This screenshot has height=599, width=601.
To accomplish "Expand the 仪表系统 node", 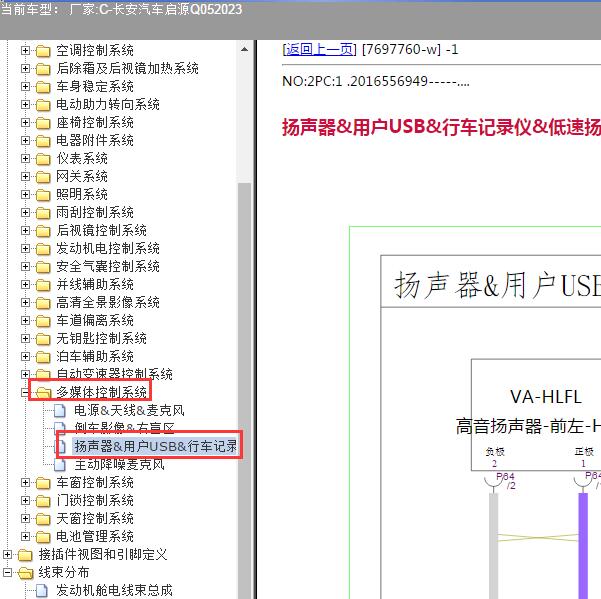I will click(25, 159).
